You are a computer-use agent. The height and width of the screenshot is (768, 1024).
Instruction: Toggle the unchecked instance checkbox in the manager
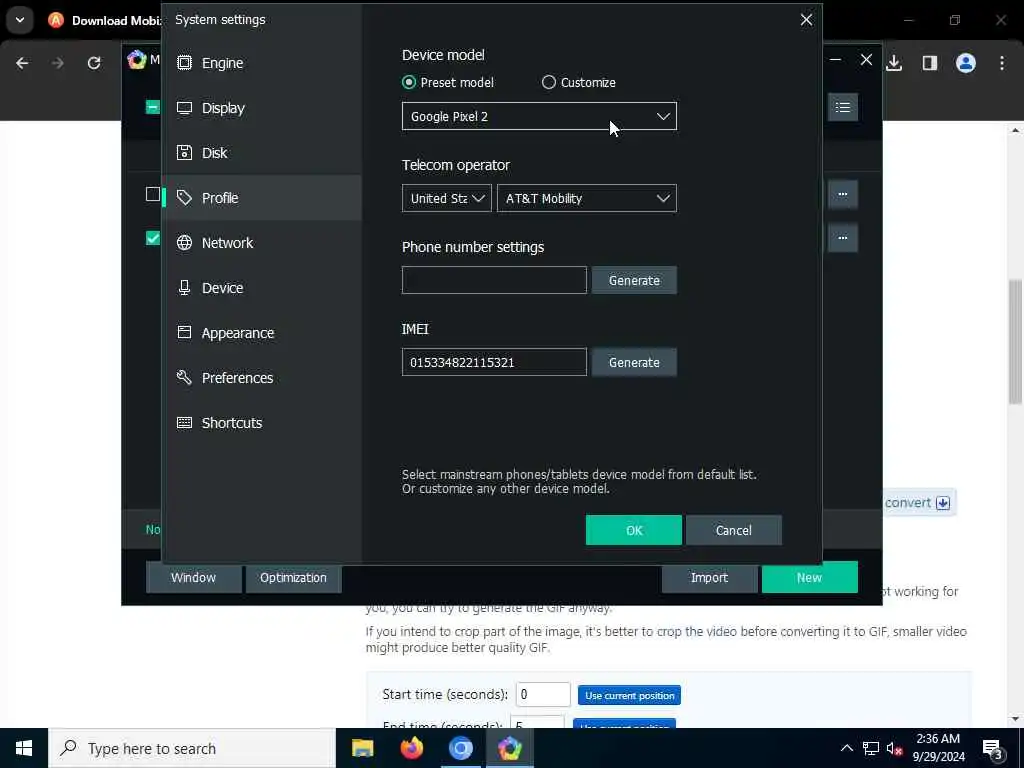[x=153, y=194]
